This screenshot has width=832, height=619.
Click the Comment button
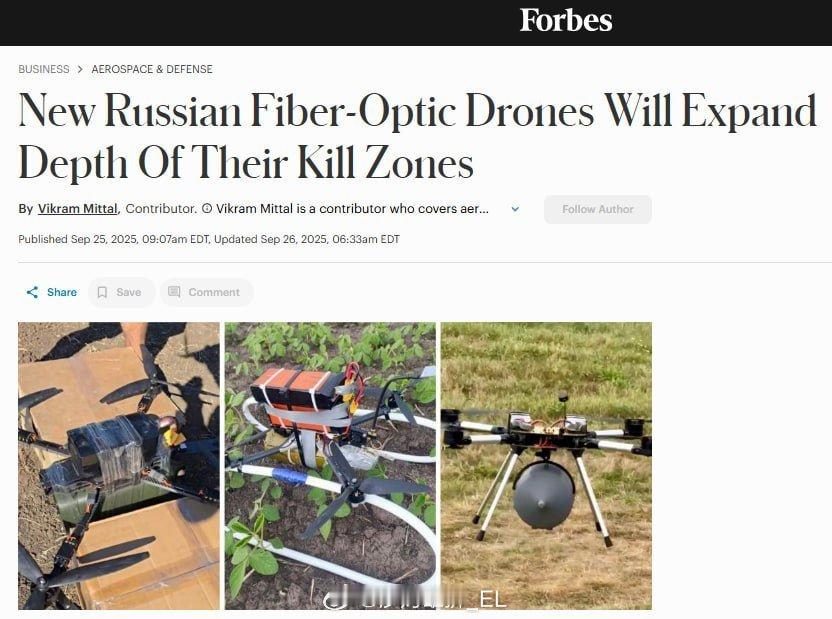point(207,292)
